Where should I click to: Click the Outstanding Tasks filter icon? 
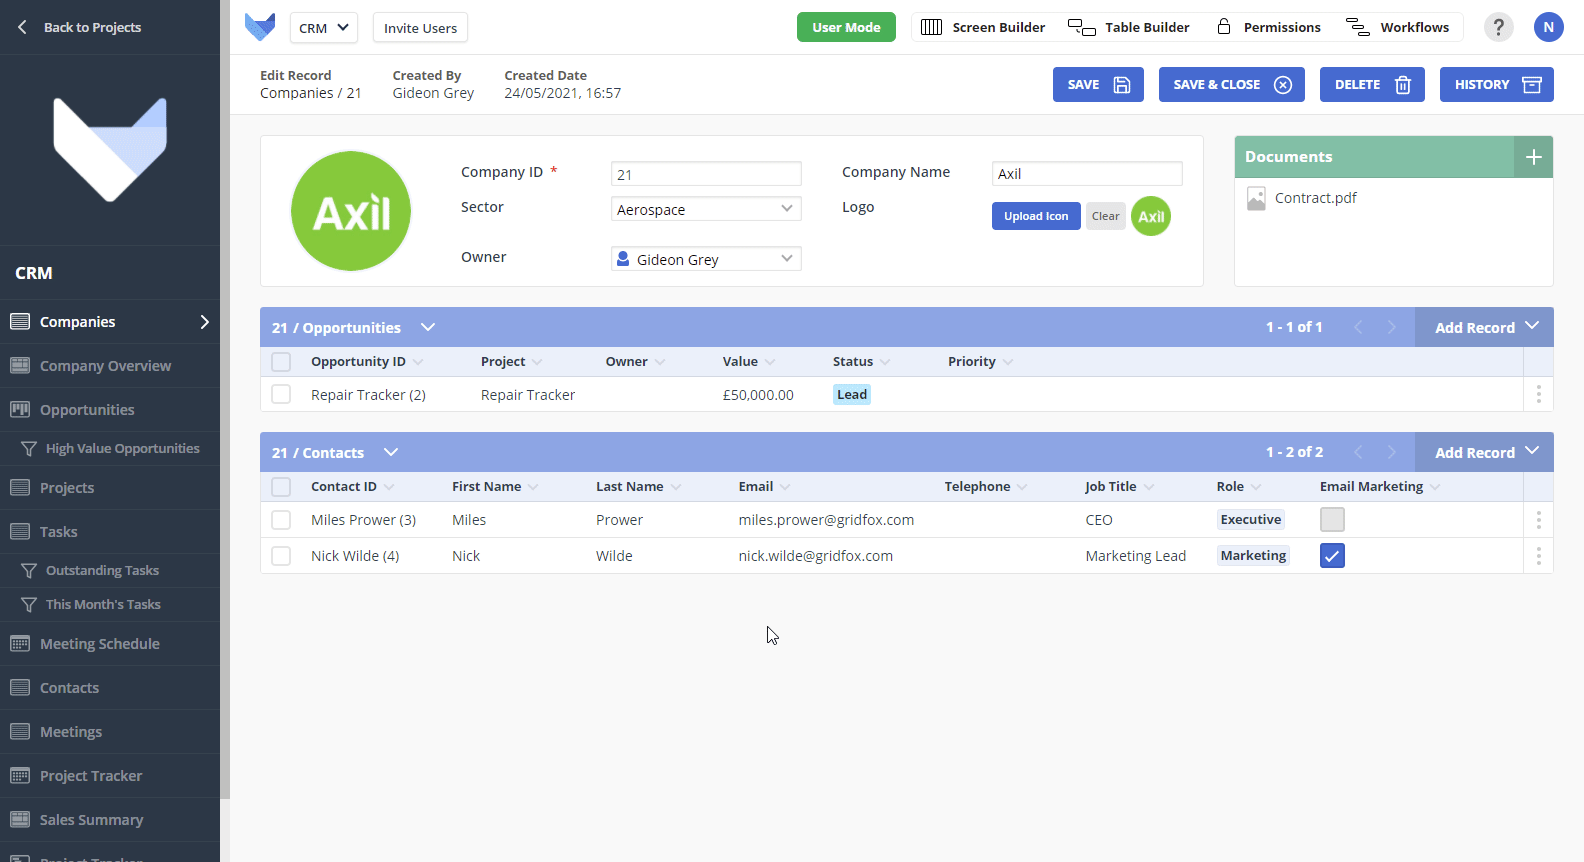[x=29, y=571]
